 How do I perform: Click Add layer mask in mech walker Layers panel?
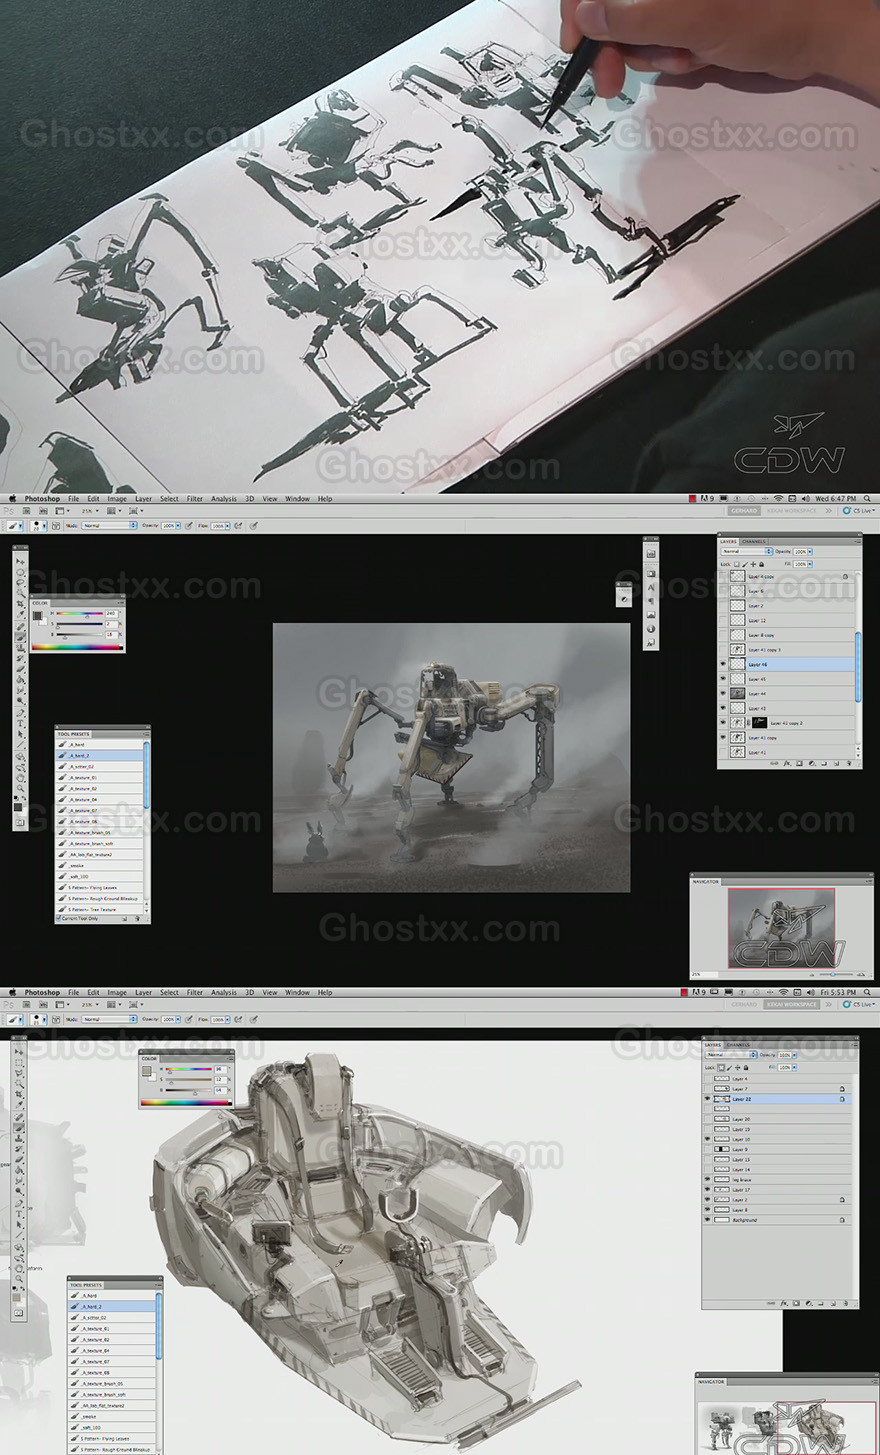pyautogui.click(x=800, y=763)
